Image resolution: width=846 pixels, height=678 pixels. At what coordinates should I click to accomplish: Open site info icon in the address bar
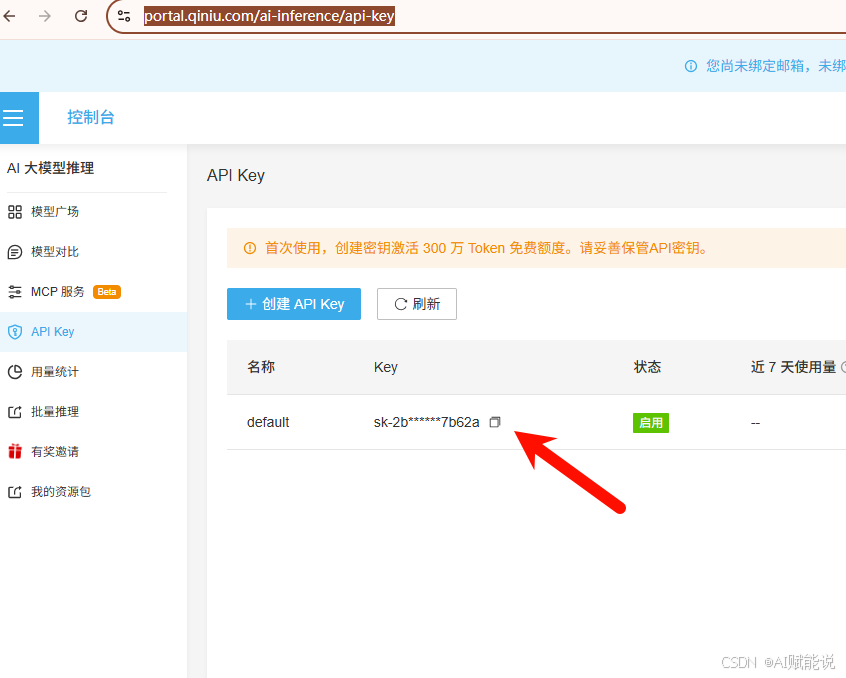click(124, 16)
